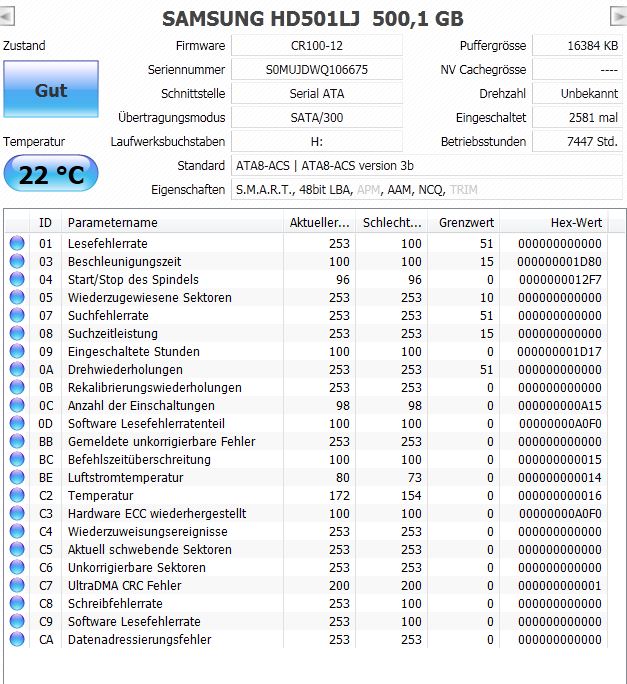The image size is (627, 684).
Task: Select the Eingeschaltete Stunden parameter name
Action: point(134,352)
